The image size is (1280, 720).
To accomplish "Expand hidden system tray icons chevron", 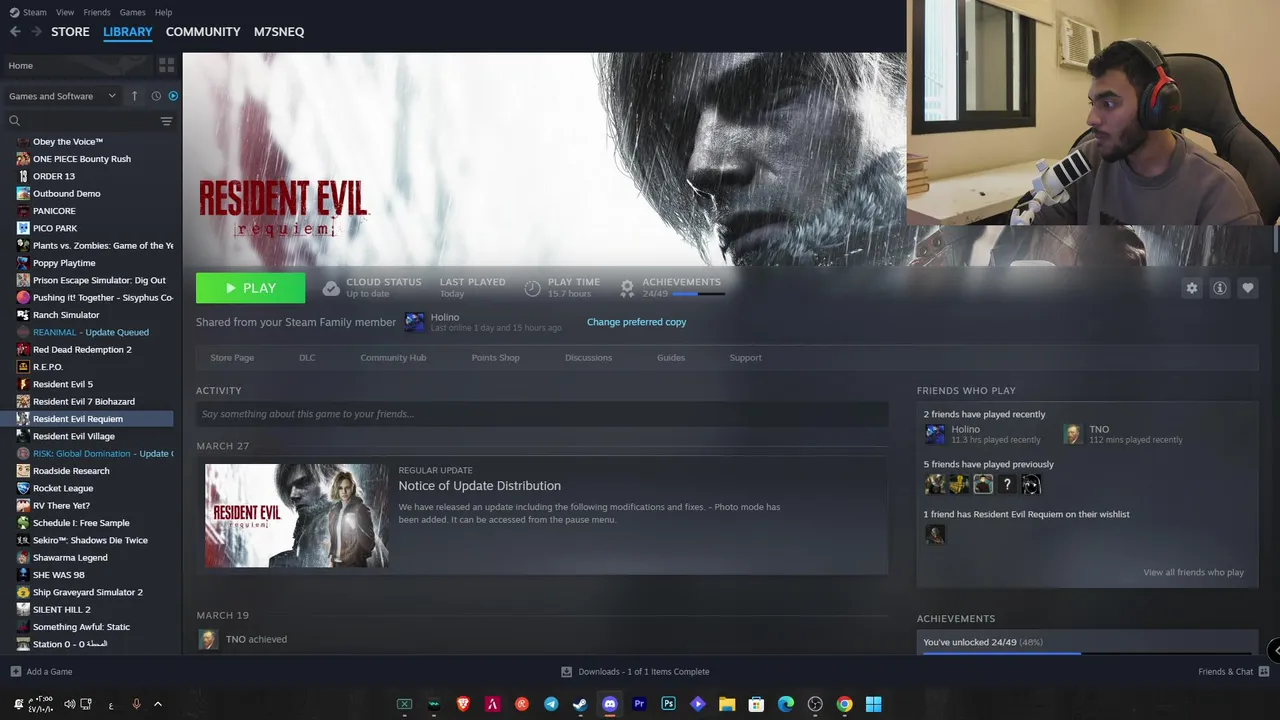I will [158, 704].
